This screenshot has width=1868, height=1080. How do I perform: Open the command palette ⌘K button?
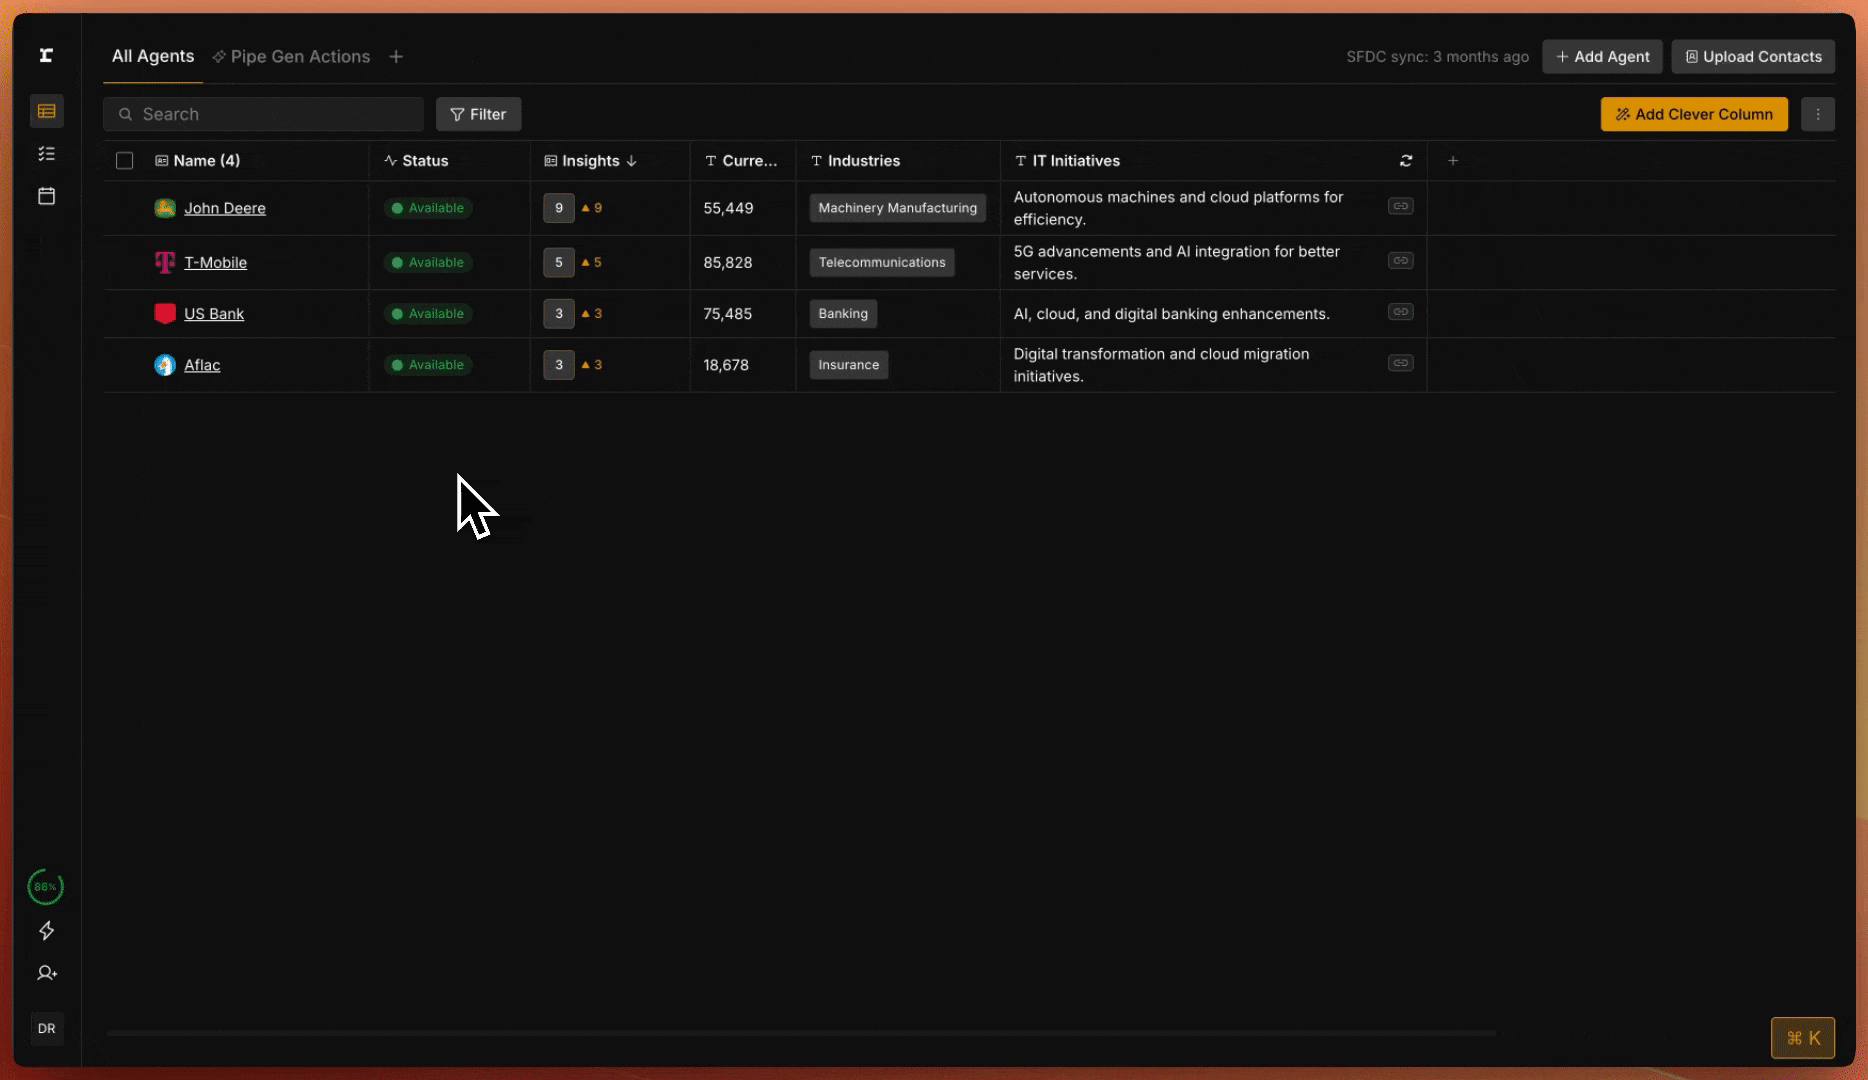(x=1802, y=1038)
